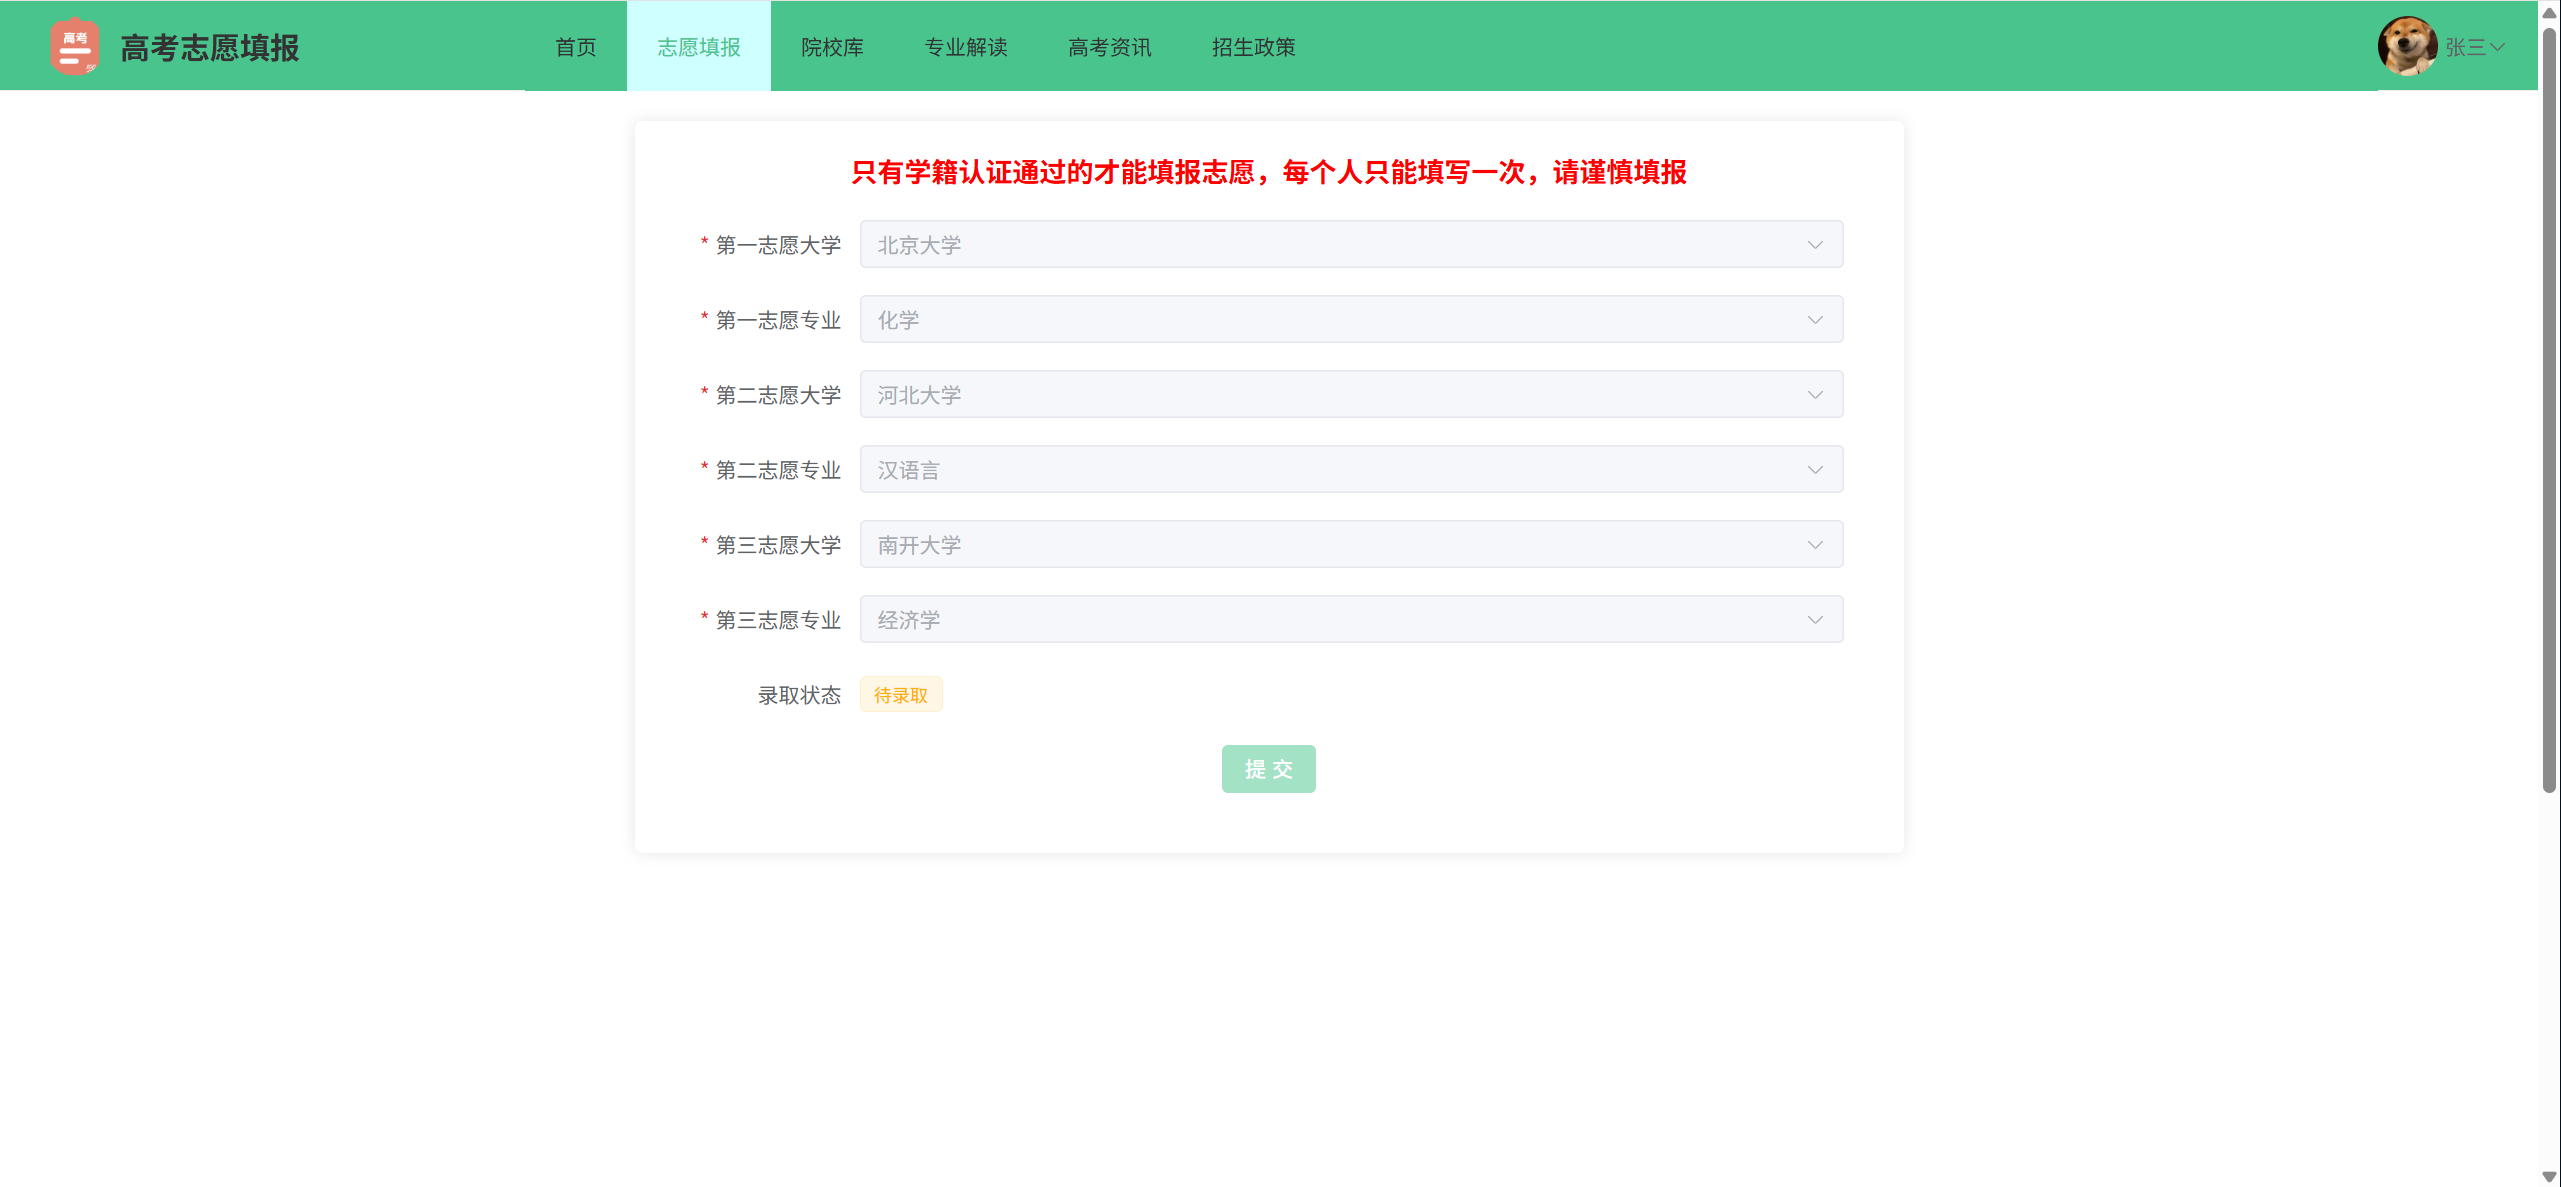The image size is (2561, 1187).
Task: Click the 高考志愿填报 site title
Action: [x=210, y=48]
